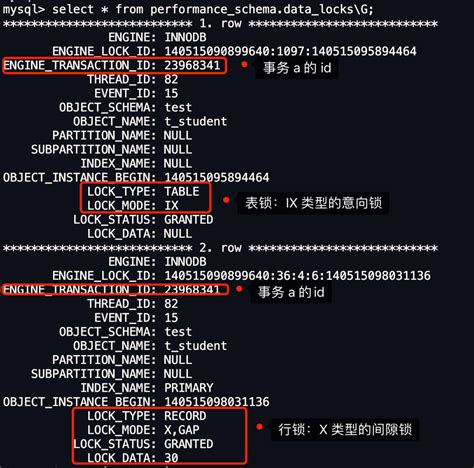Click LOCK_MODE: X,GAP text
Screen dimensions: 474x468
(x=143, y=430)
